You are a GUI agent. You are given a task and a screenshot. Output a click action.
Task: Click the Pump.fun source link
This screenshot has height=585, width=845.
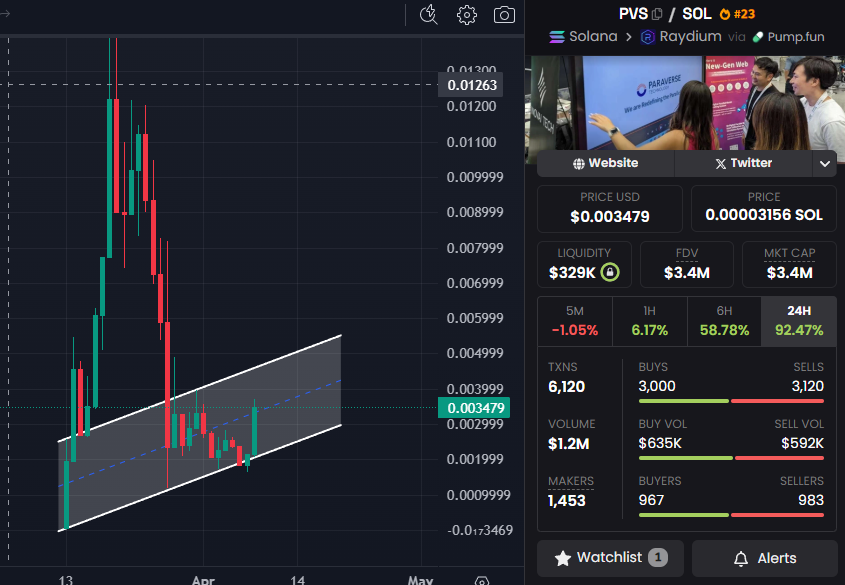point(788,37)
